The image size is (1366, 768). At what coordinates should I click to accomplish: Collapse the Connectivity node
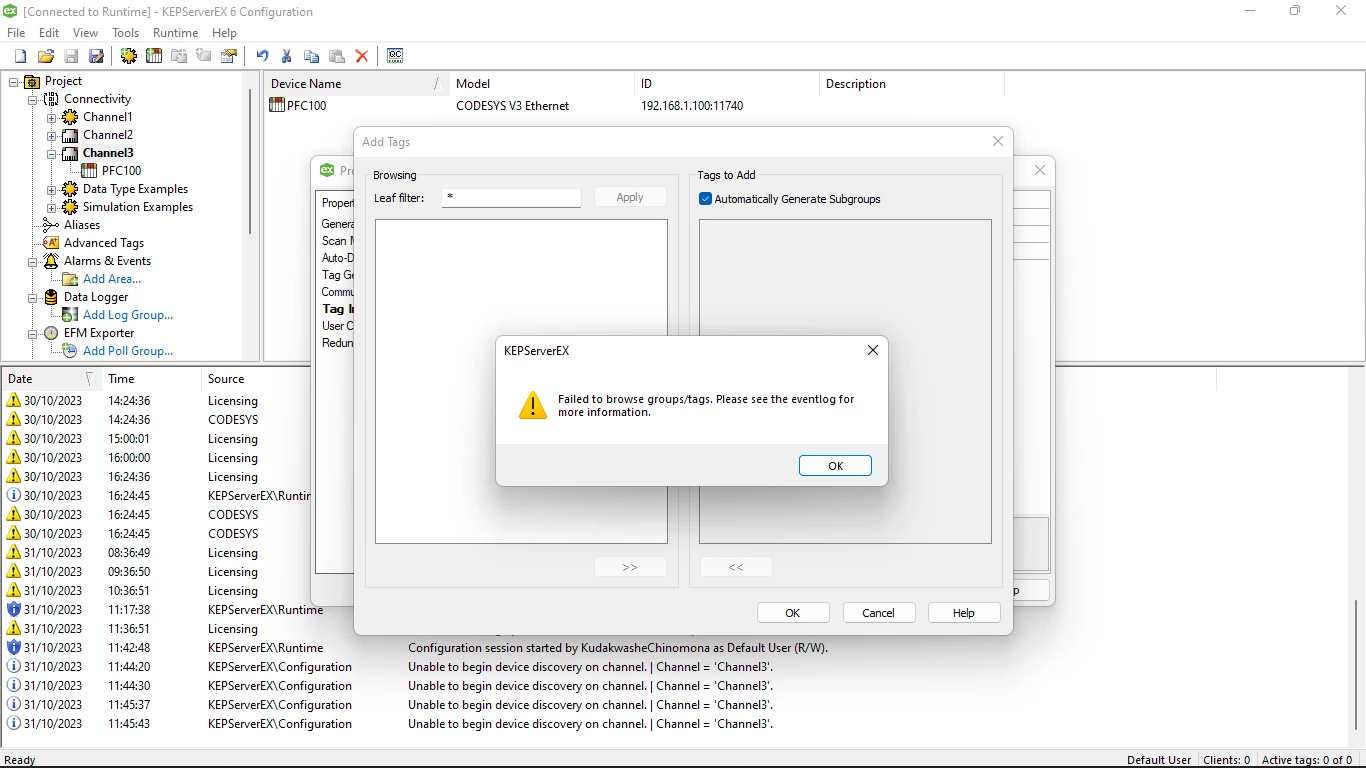coord(33,100)
